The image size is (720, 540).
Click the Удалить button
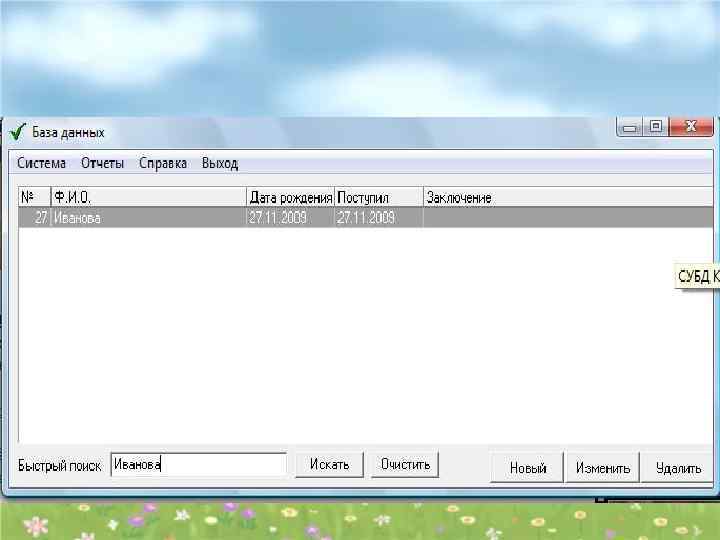[678, 467]
